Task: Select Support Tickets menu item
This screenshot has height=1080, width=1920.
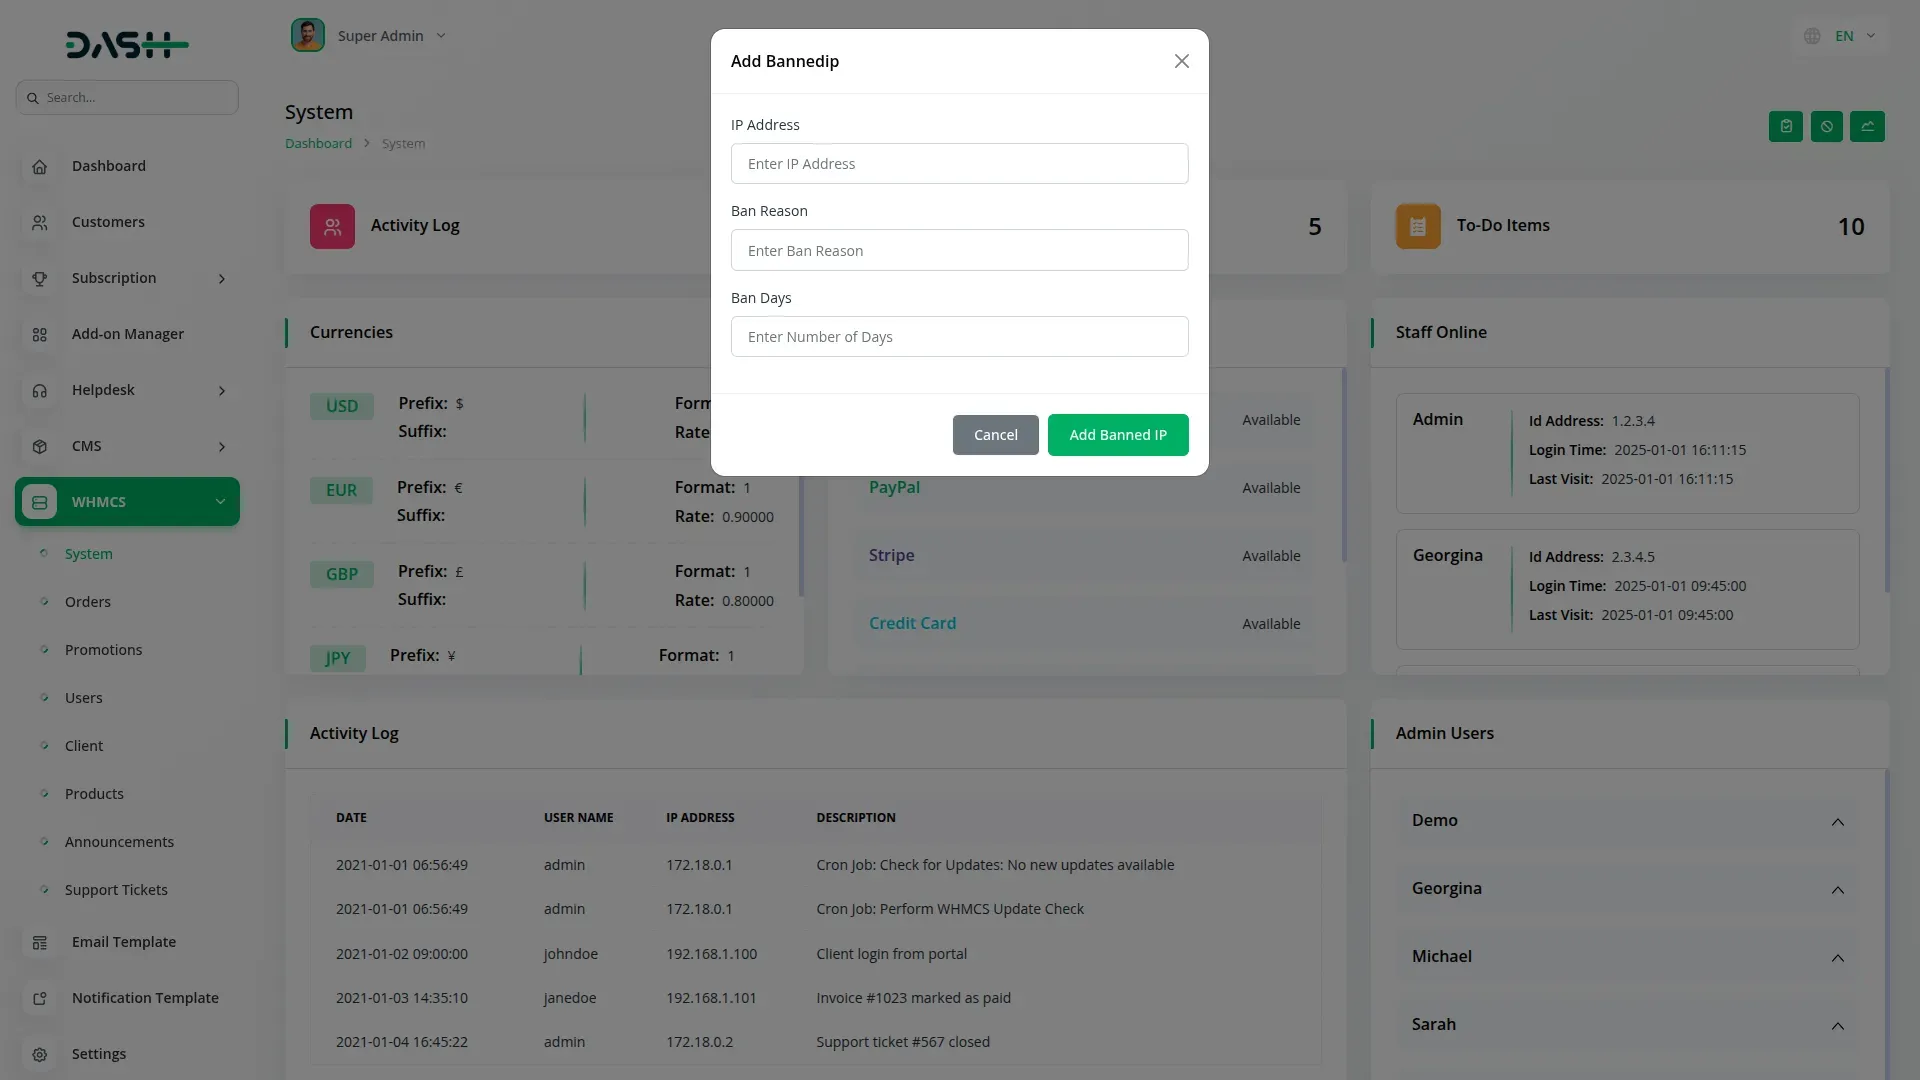Action: point(116,890)
